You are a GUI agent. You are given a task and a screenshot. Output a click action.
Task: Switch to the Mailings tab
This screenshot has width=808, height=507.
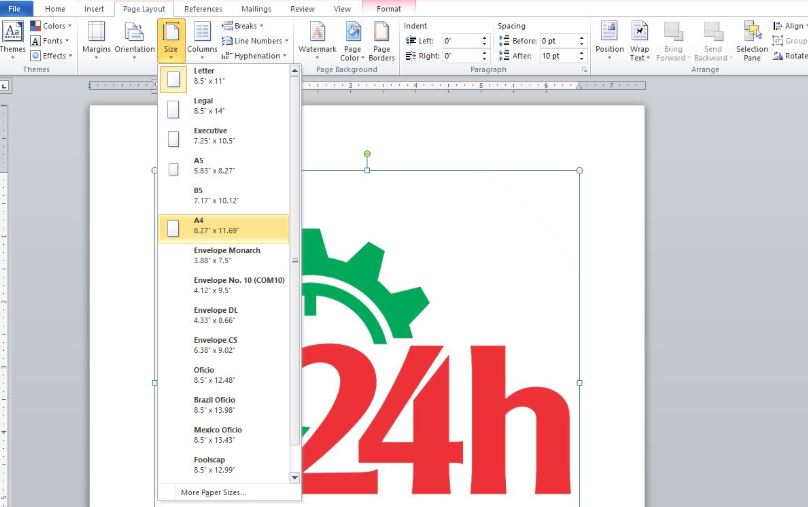tap(256, 9)
